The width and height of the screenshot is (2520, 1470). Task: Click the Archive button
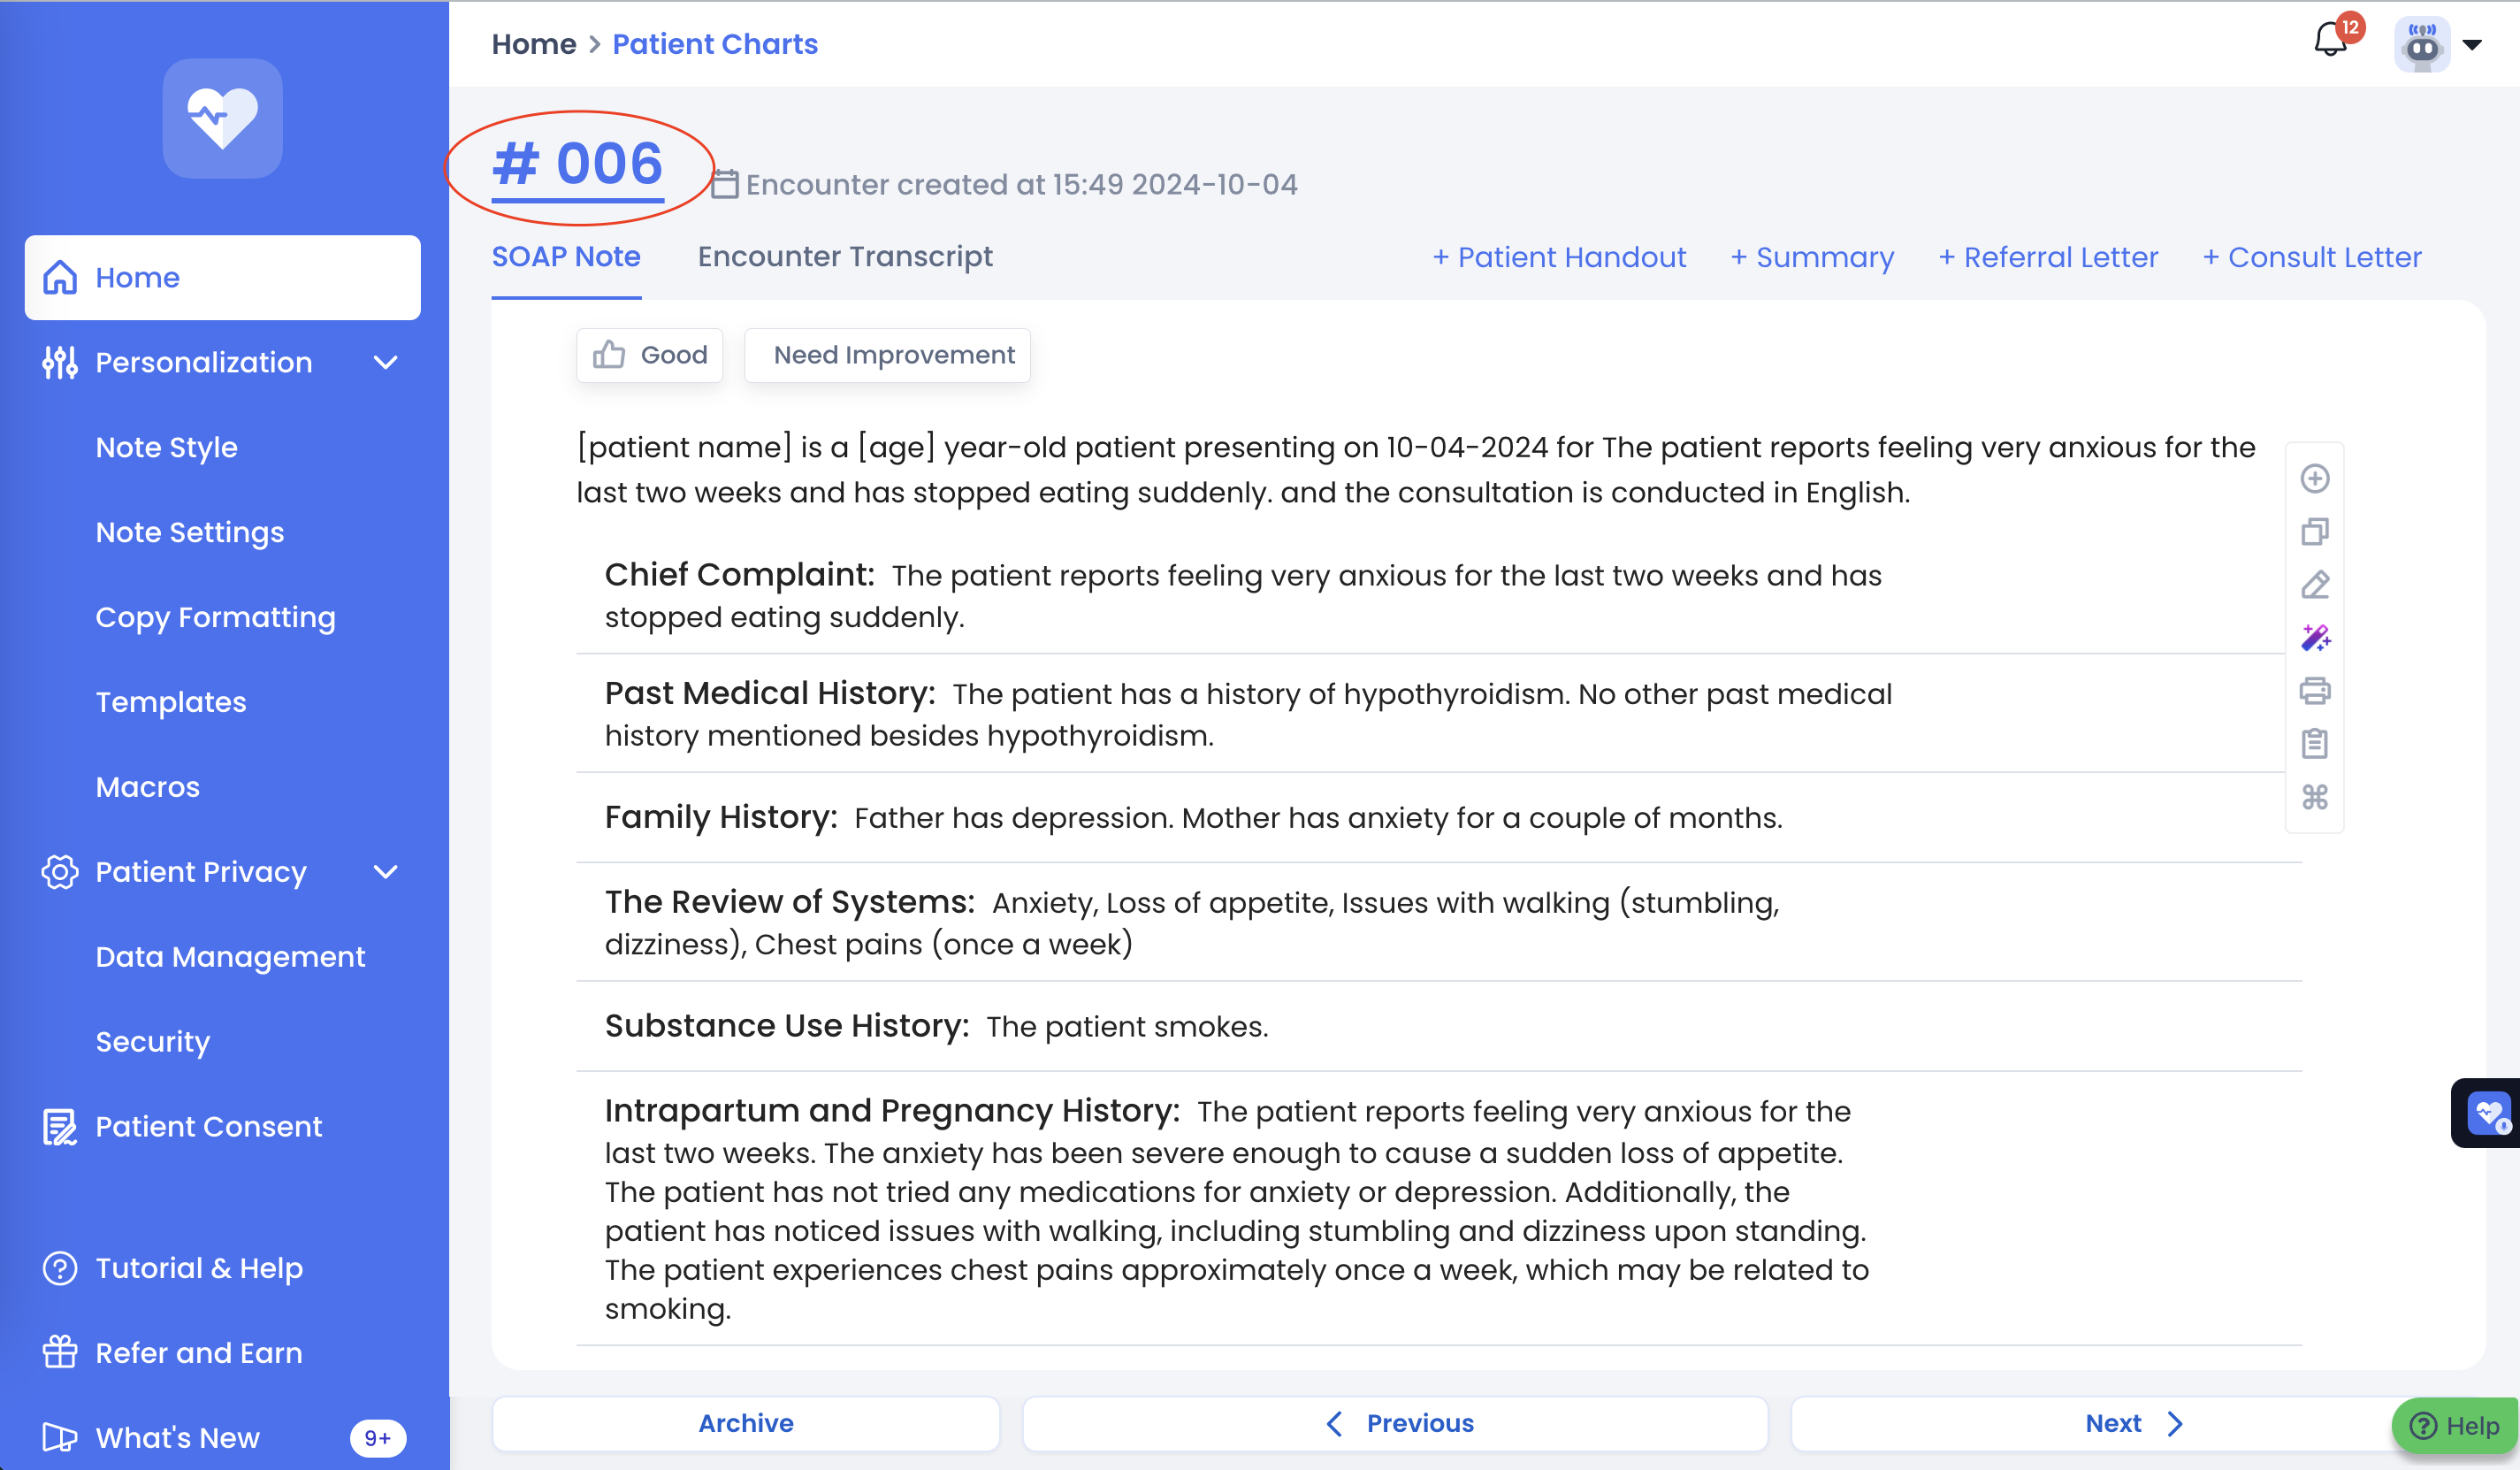(x=745, y=1423)
